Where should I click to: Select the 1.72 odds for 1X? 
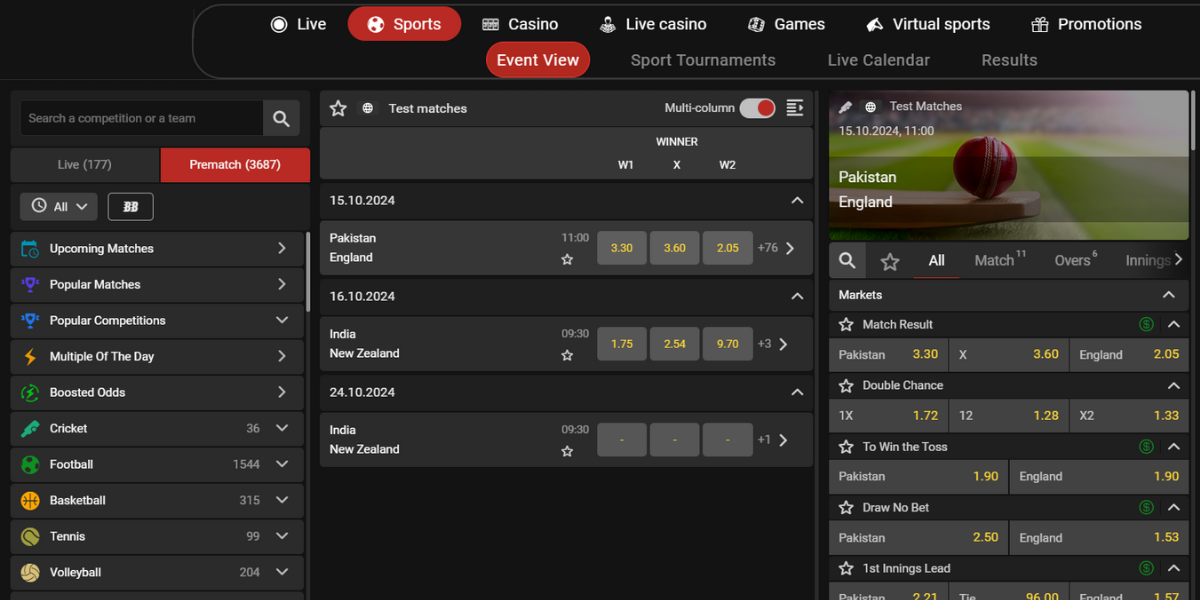(888, 415)
